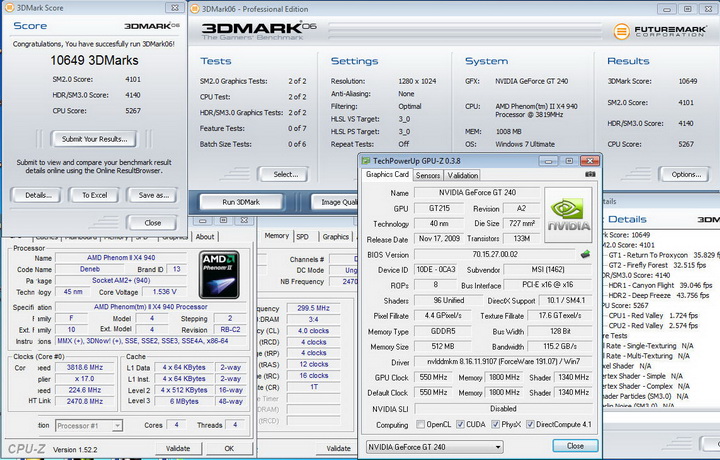Click the BIOS save chip icon in GPU-Z
This screenshot has height=460, width=720.
pos(585,254)
